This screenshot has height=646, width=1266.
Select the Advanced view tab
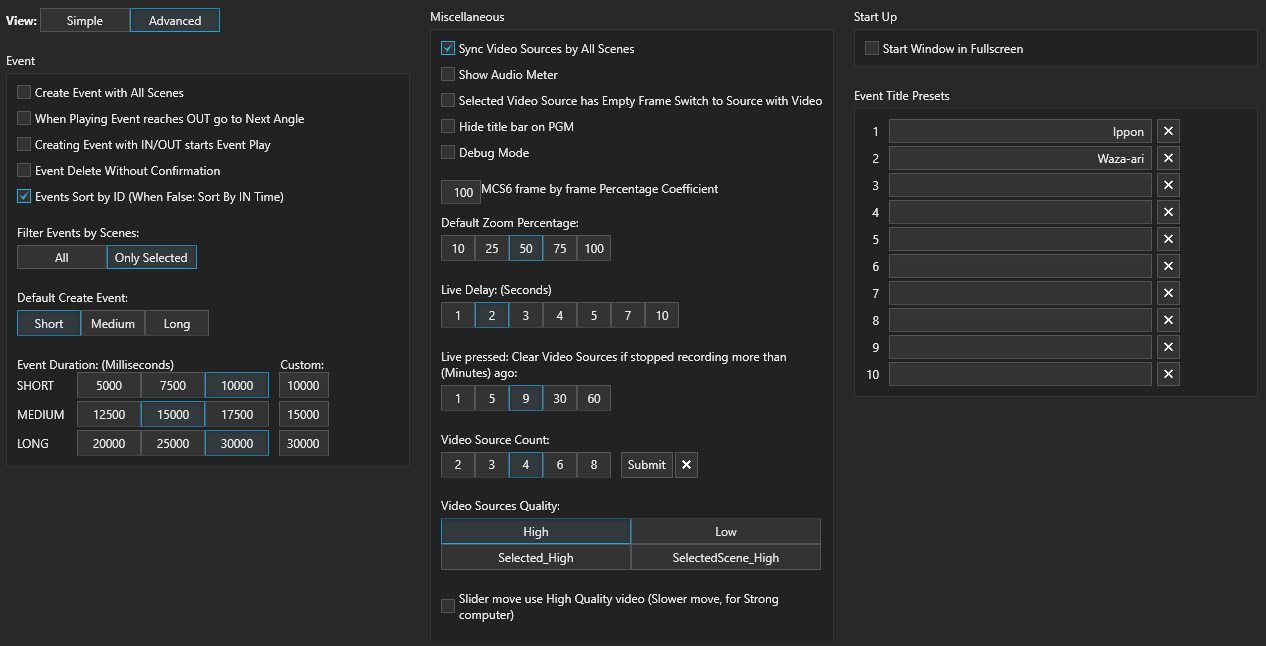click(x=175, y=20)
